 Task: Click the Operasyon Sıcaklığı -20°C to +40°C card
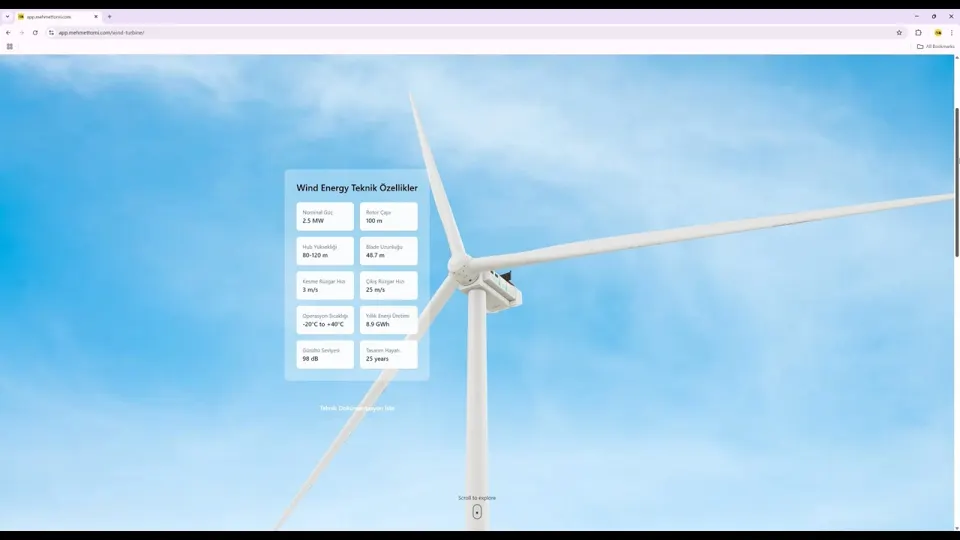click(325, 320)
